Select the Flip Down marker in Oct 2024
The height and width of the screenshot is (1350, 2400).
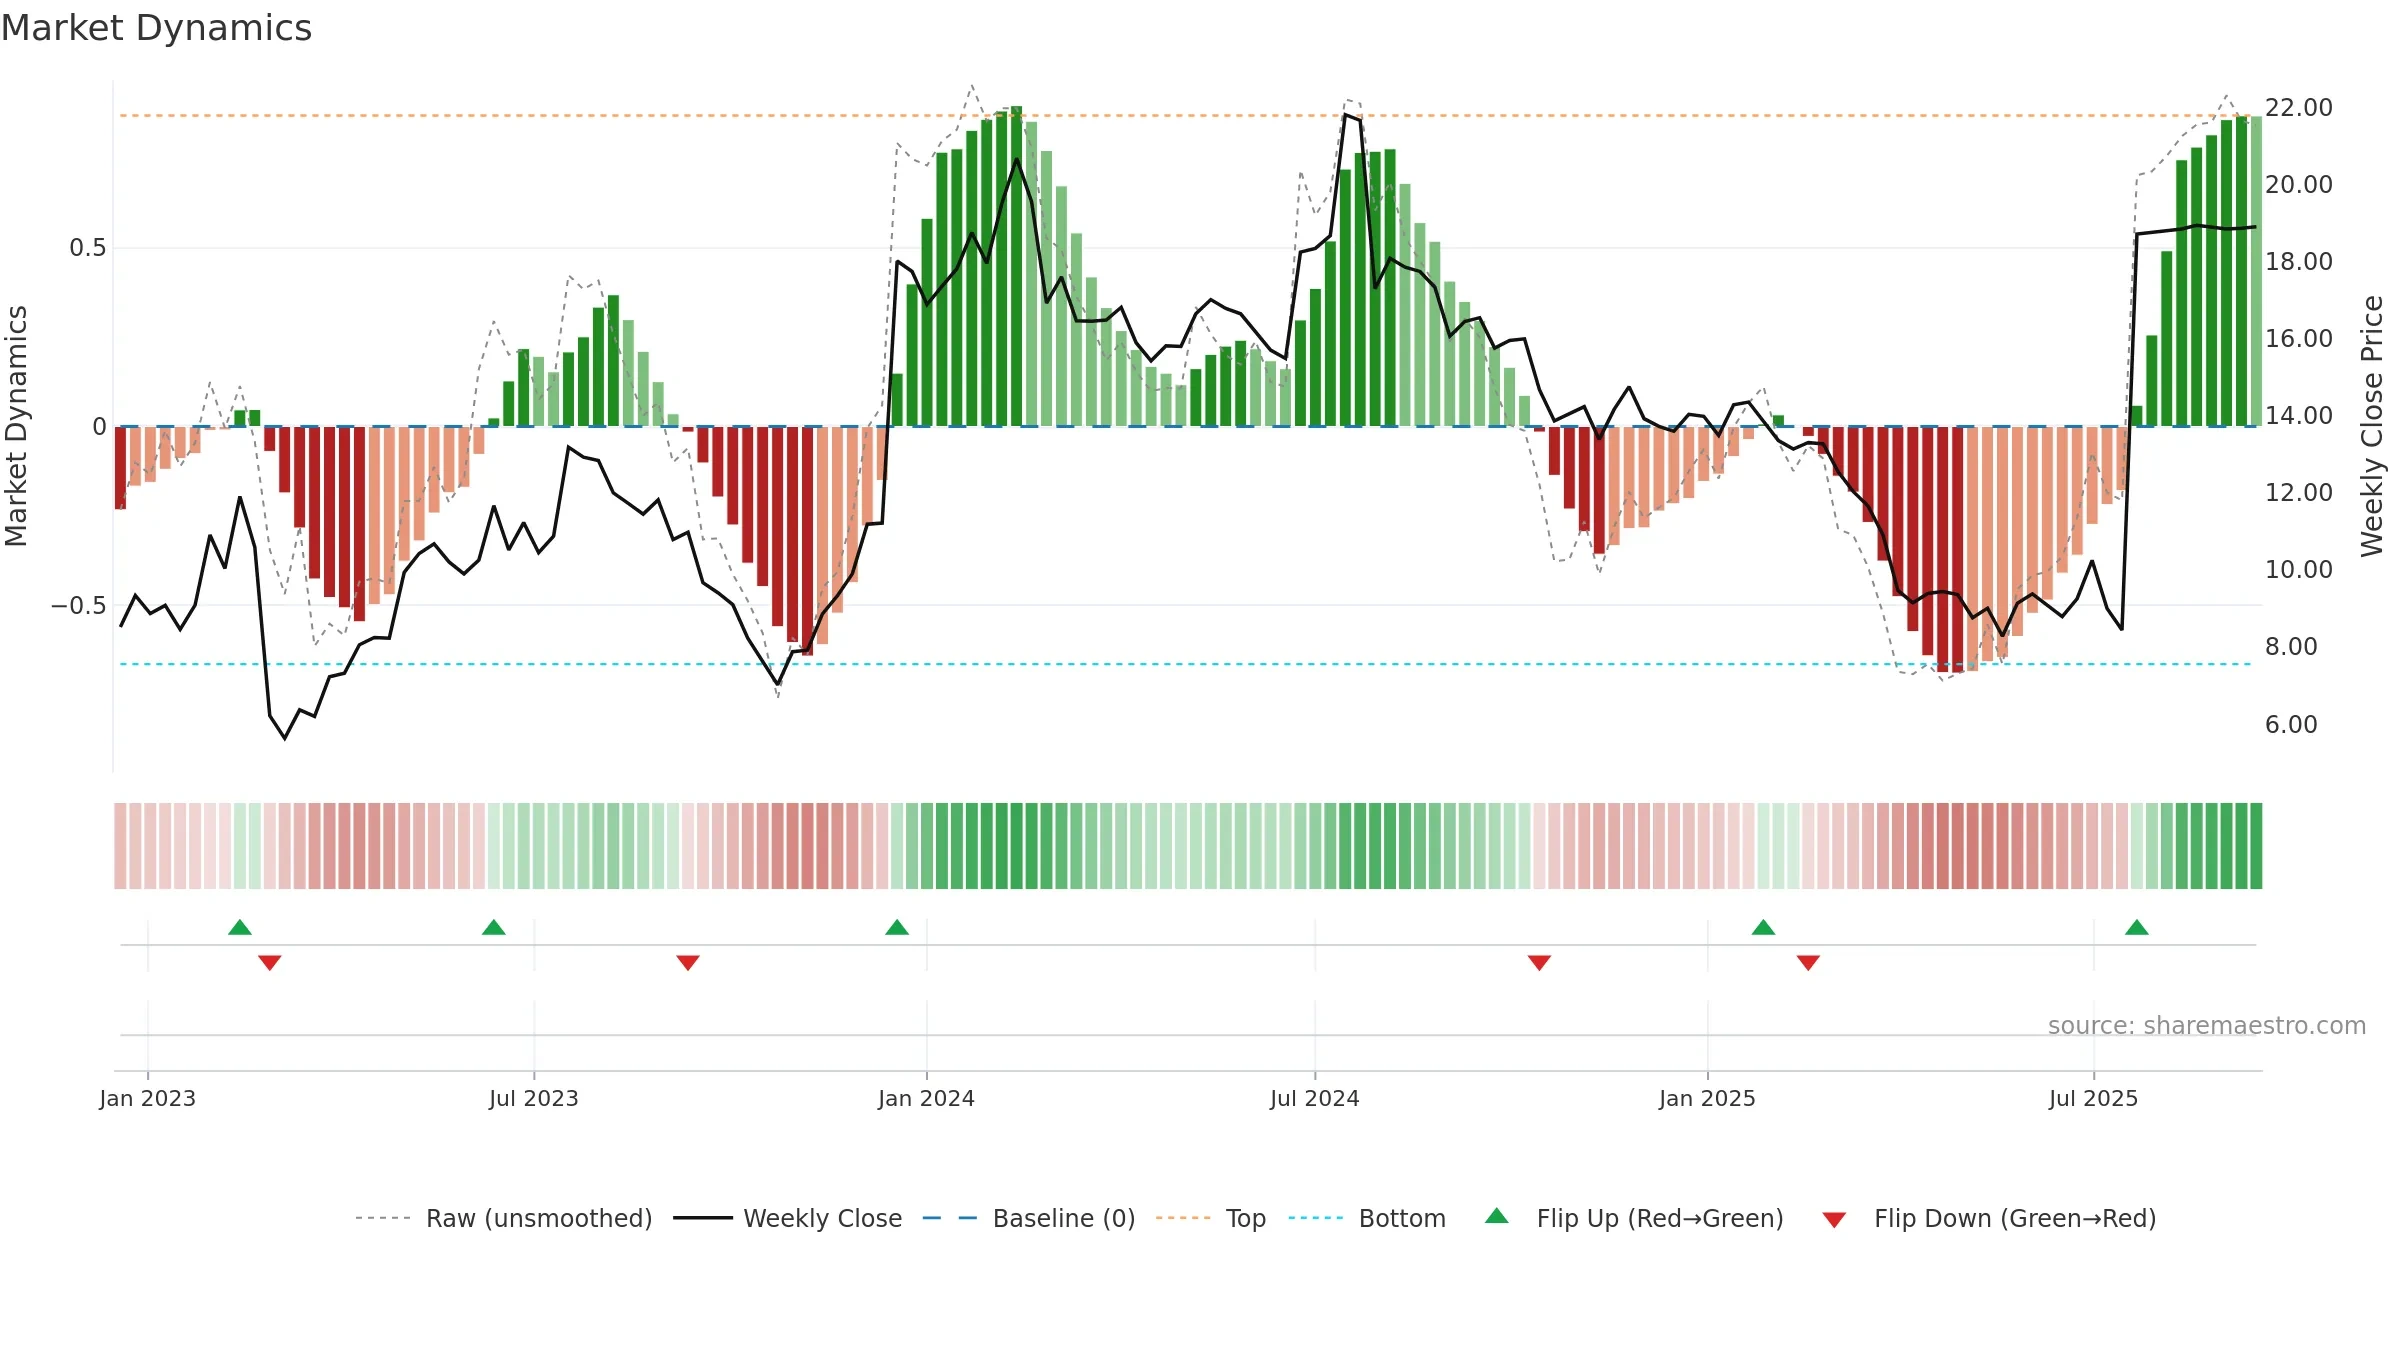pos(1540,962)
